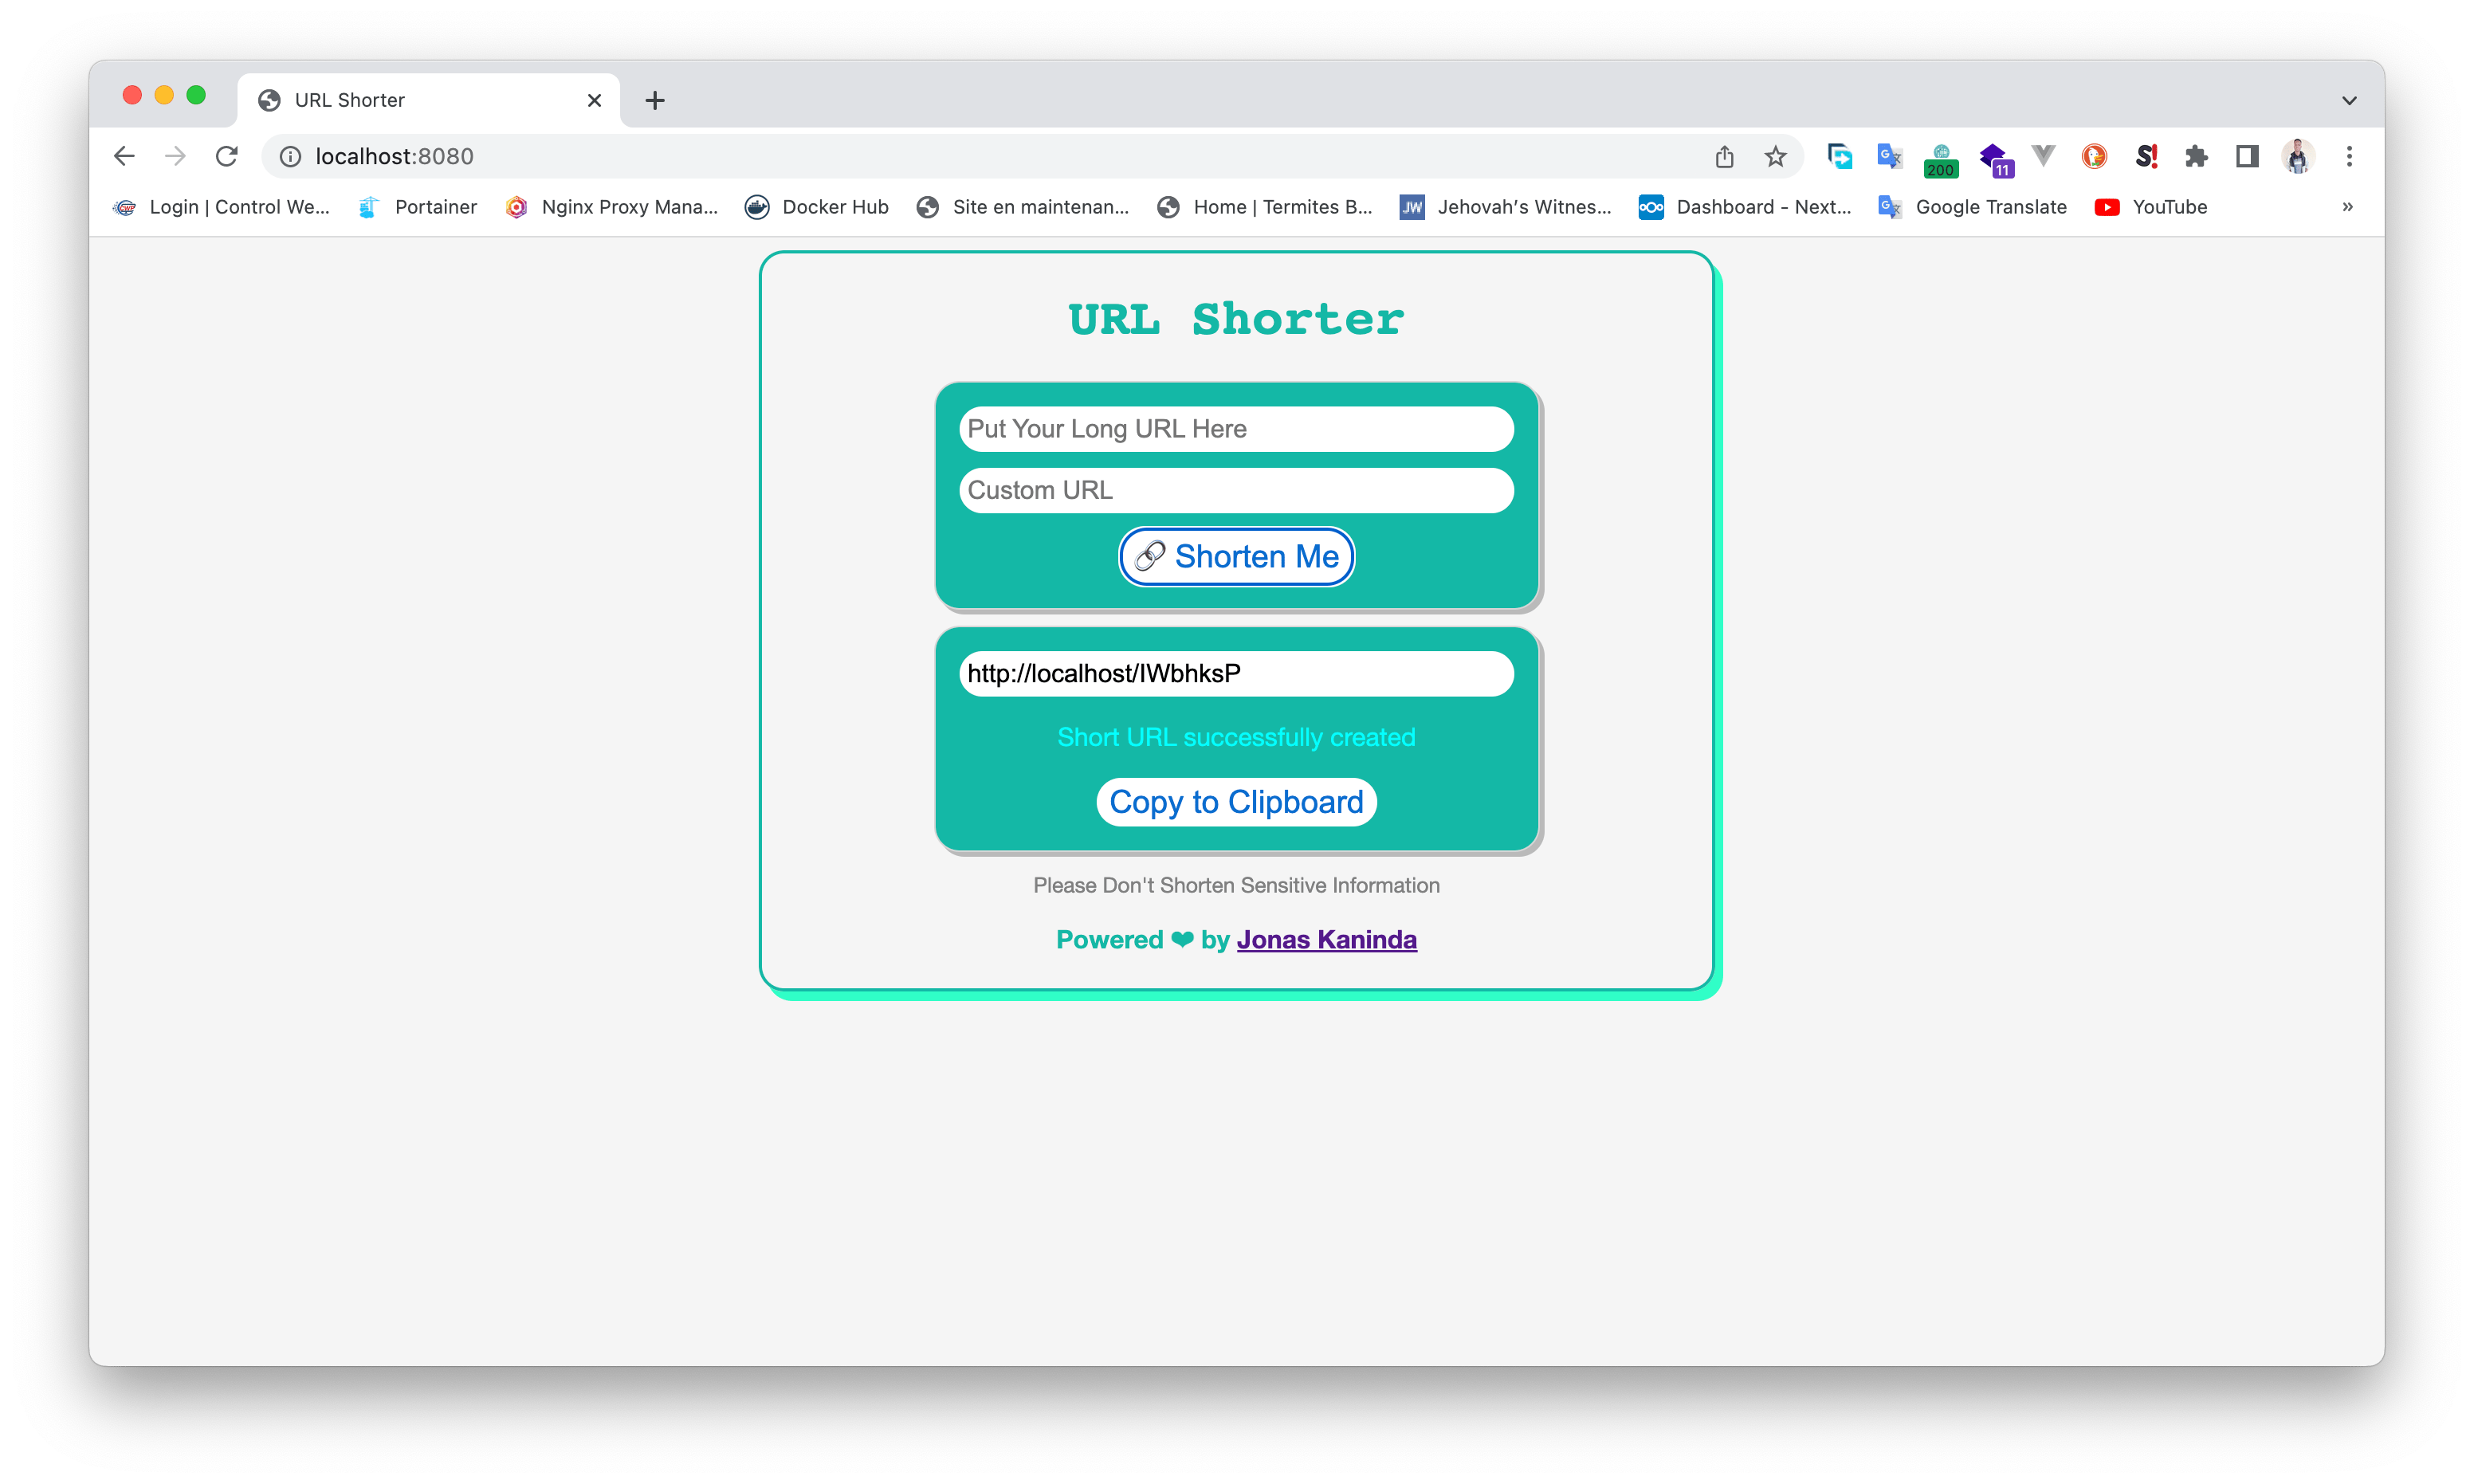
Task: Open the Jonas Kaninda link
Action: (x=1326, y=940)
